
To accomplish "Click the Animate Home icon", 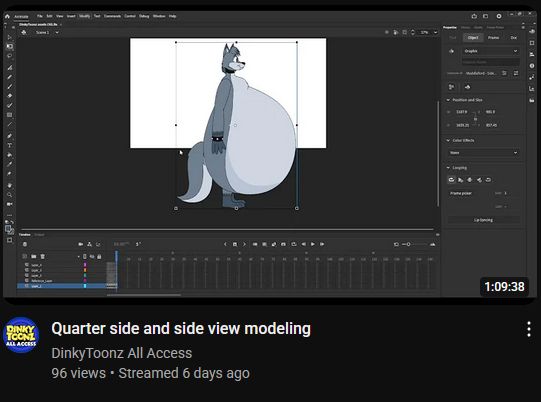I will click(x=7, y=16).
